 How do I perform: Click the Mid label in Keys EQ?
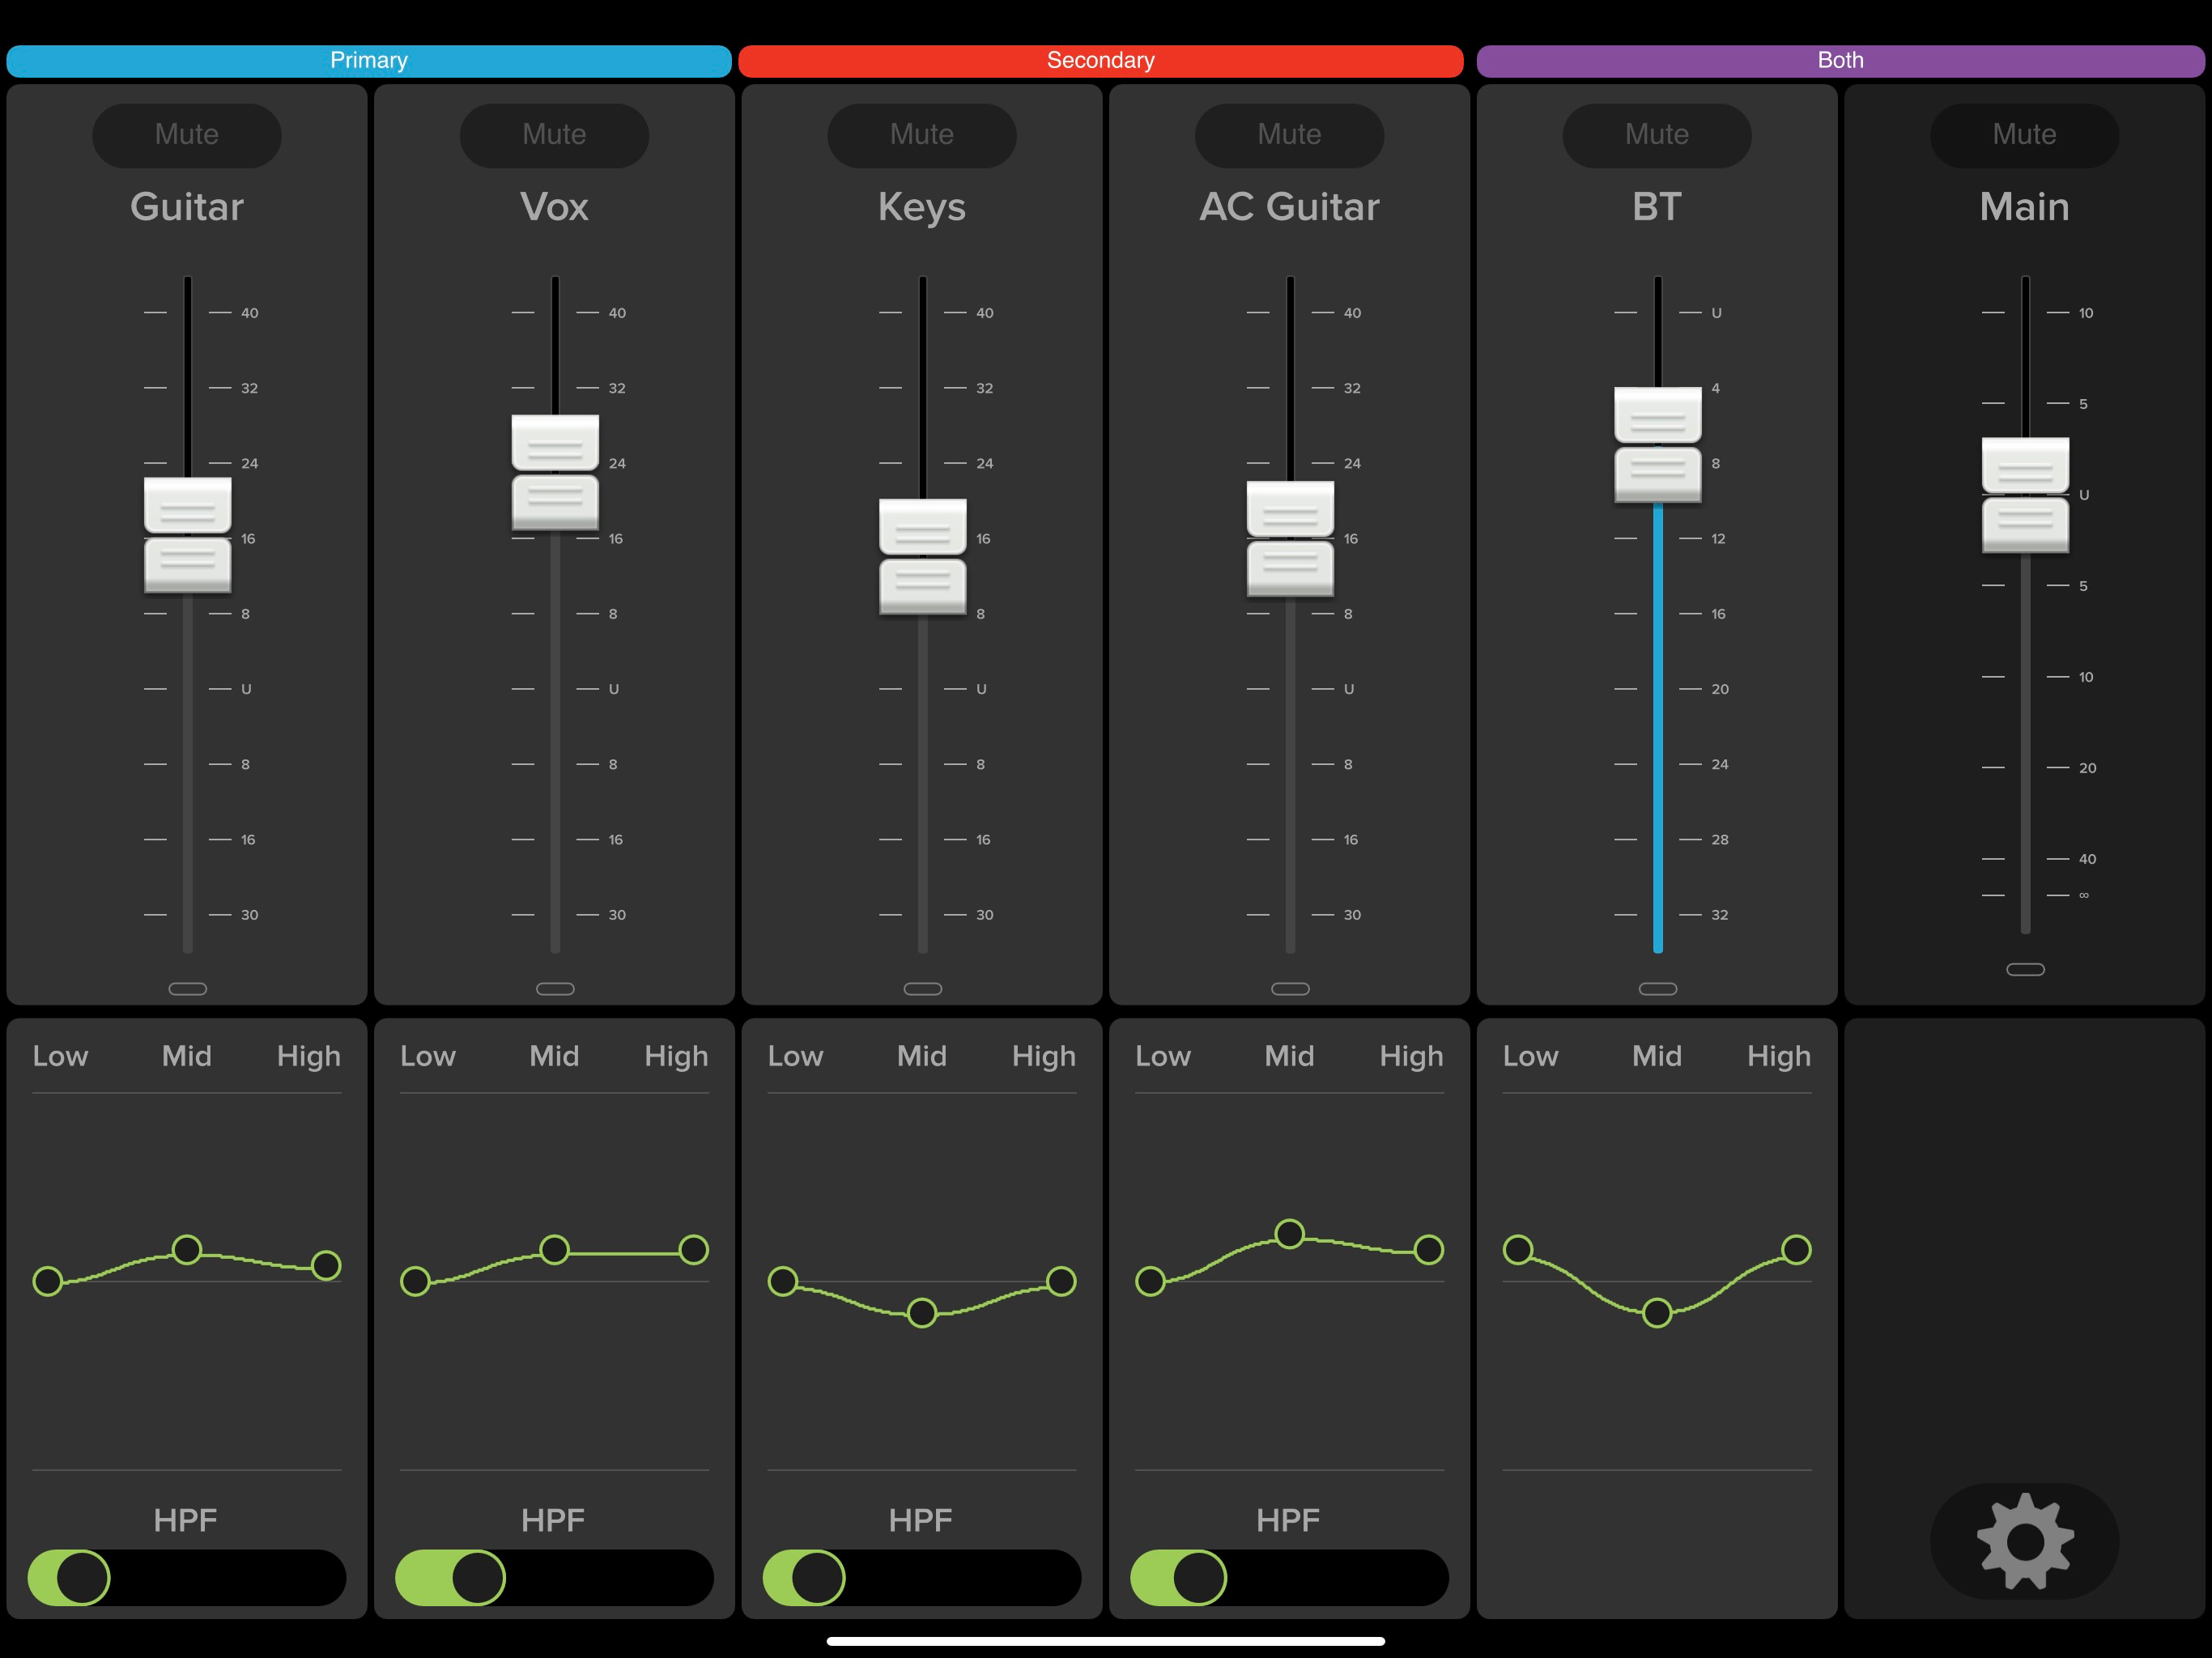click(922, 1056)
